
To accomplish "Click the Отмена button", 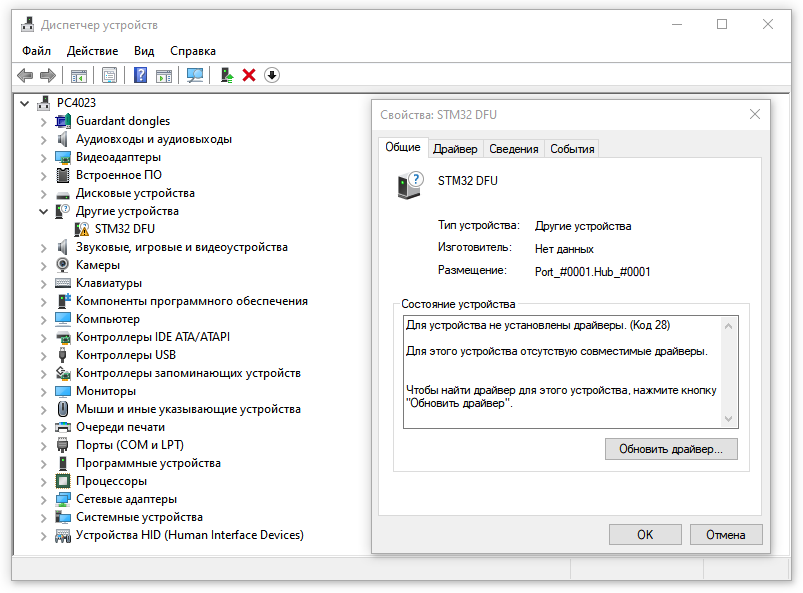I will coord(725,535).
